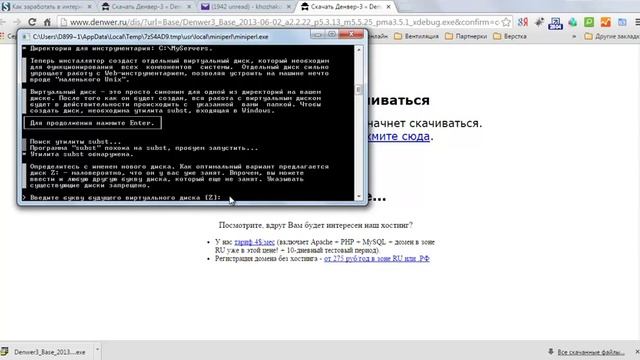Bookmark this page with the star icon
This screenshot has height=360, width=640.
[506, 22]
